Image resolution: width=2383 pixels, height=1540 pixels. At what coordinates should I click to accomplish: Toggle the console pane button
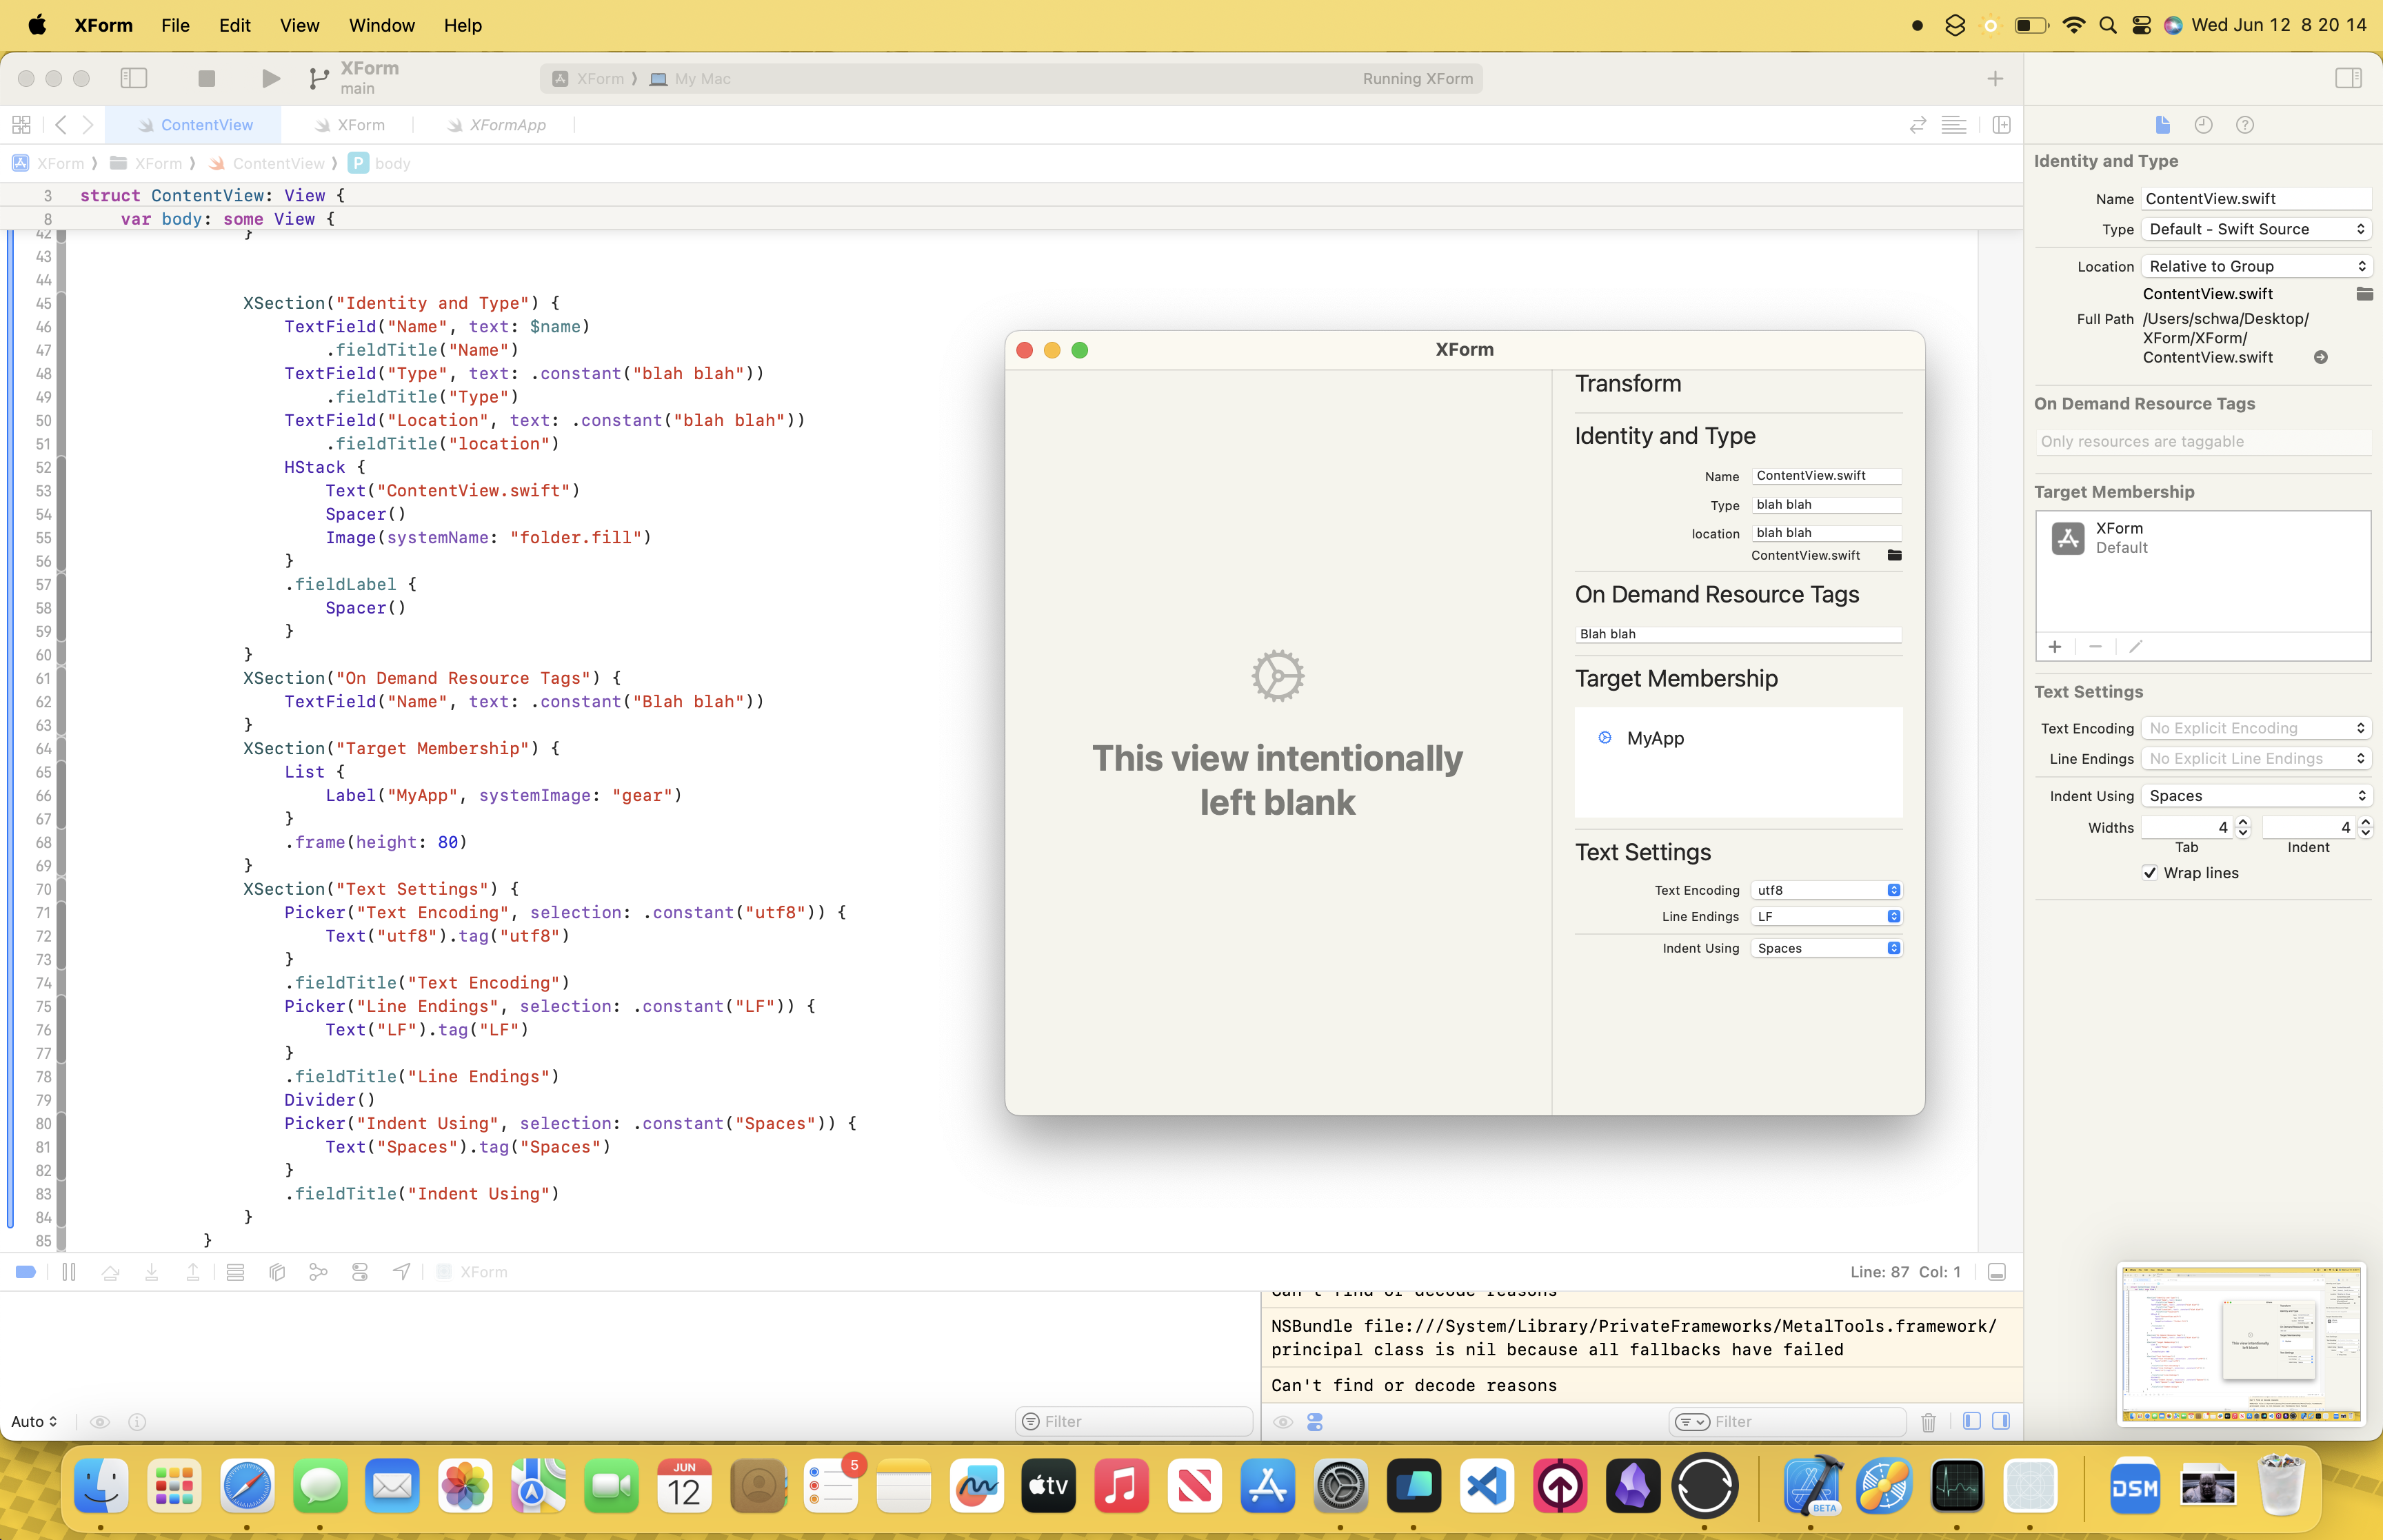pos(2001,1422)
